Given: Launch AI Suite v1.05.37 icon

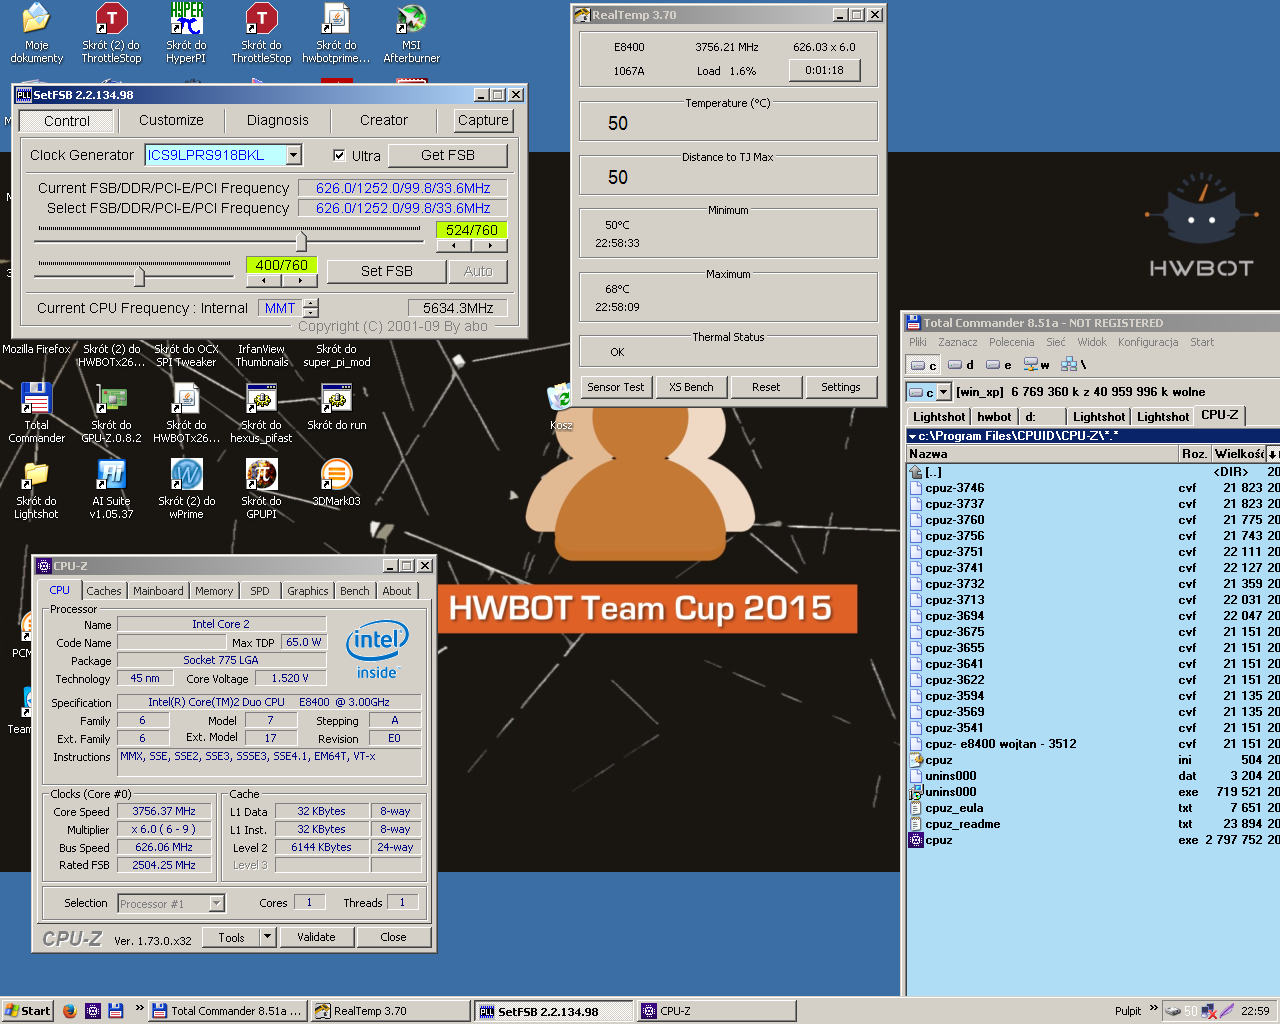Looking at the screenshot, I should coord(111,488).
